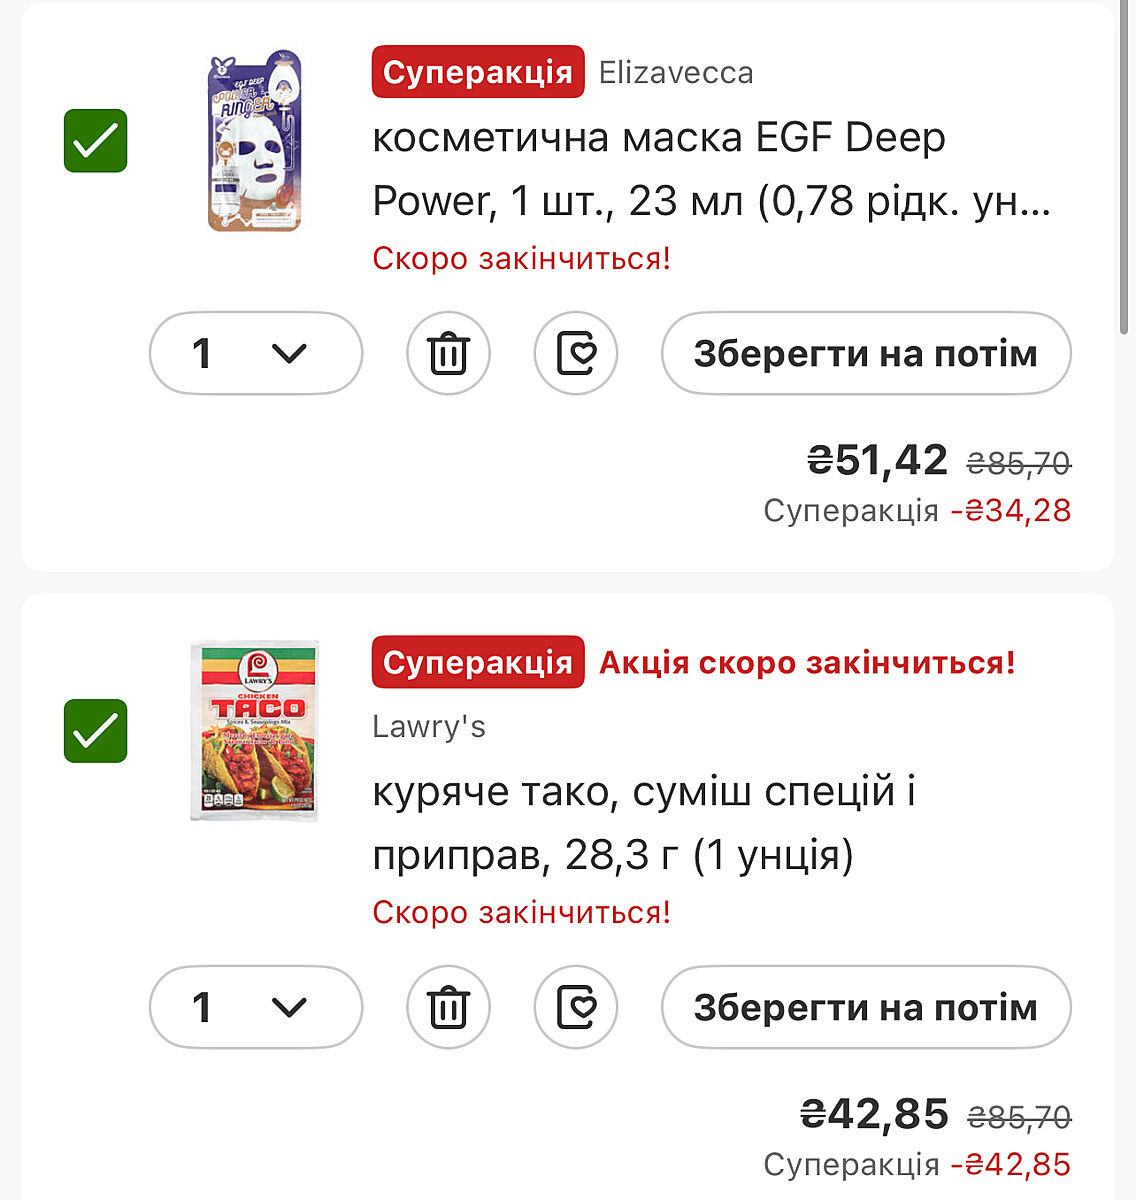
Task: Uncheck the Elizavecca mask item checkbox
Action: (x=96, y=141)
